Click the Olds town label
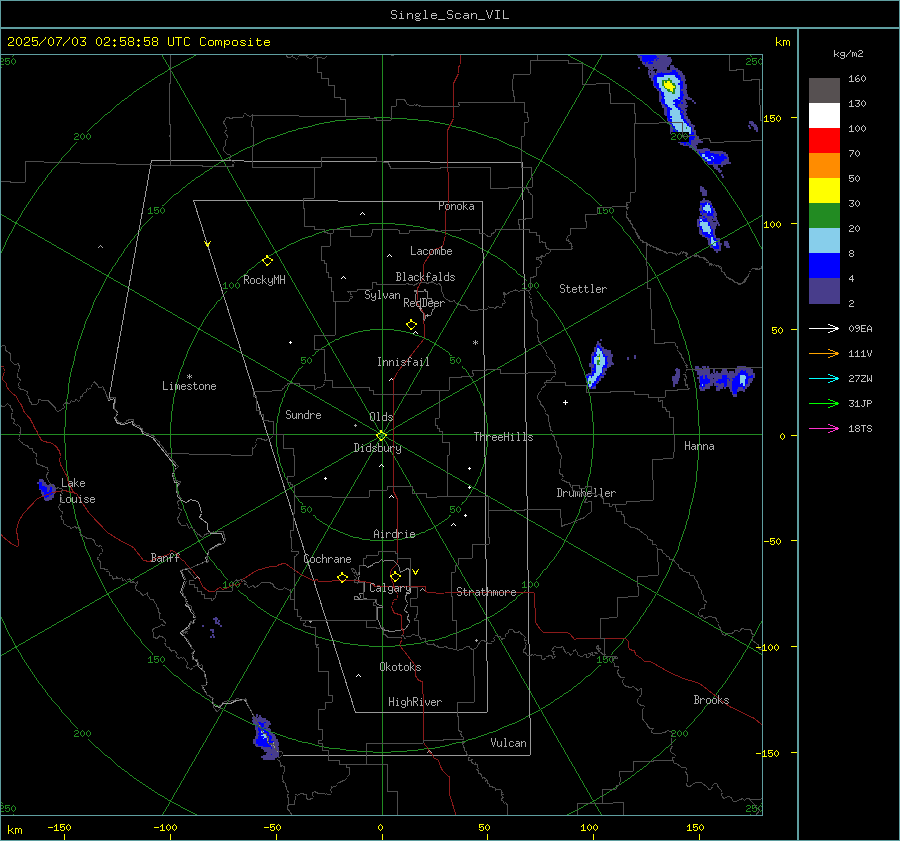900x841 pixels. click(x=381, y=417)
